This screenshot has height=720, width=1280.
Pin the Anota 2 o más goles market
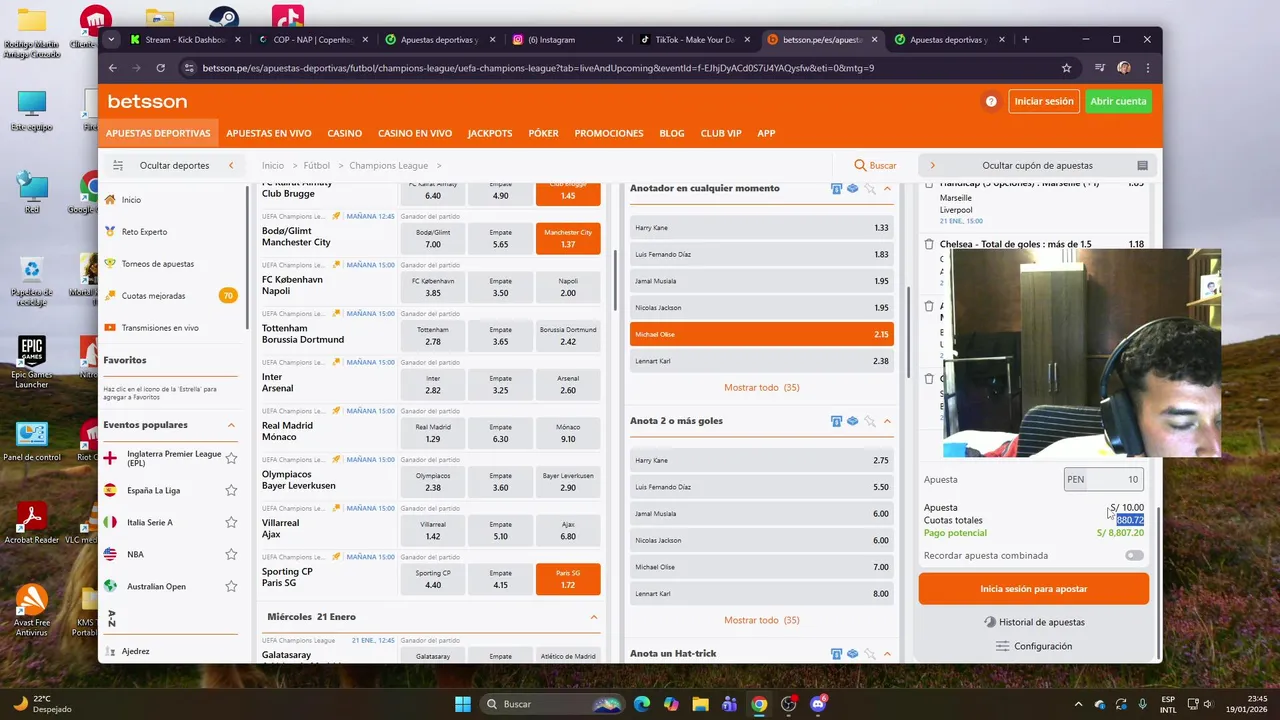pos(870,421)
